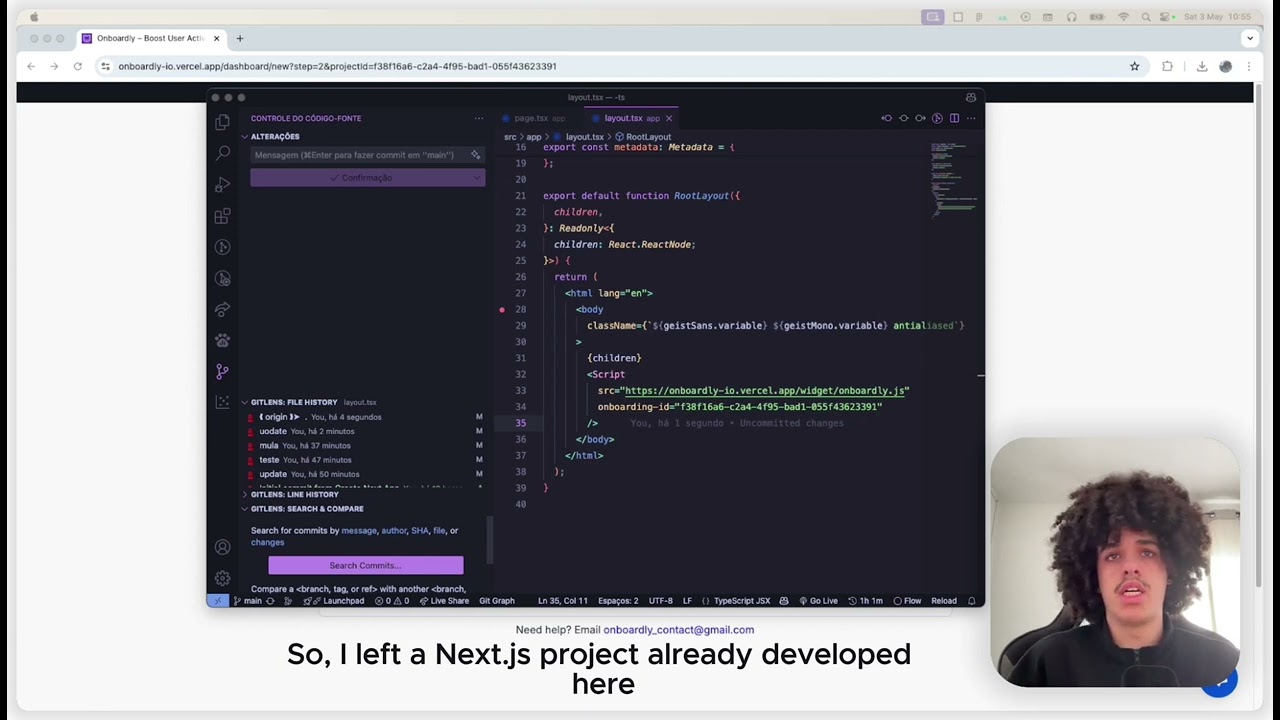Click sparkle generate commit message icon
The width and height of the screenshot is (1280, 720).
(476, 155)
